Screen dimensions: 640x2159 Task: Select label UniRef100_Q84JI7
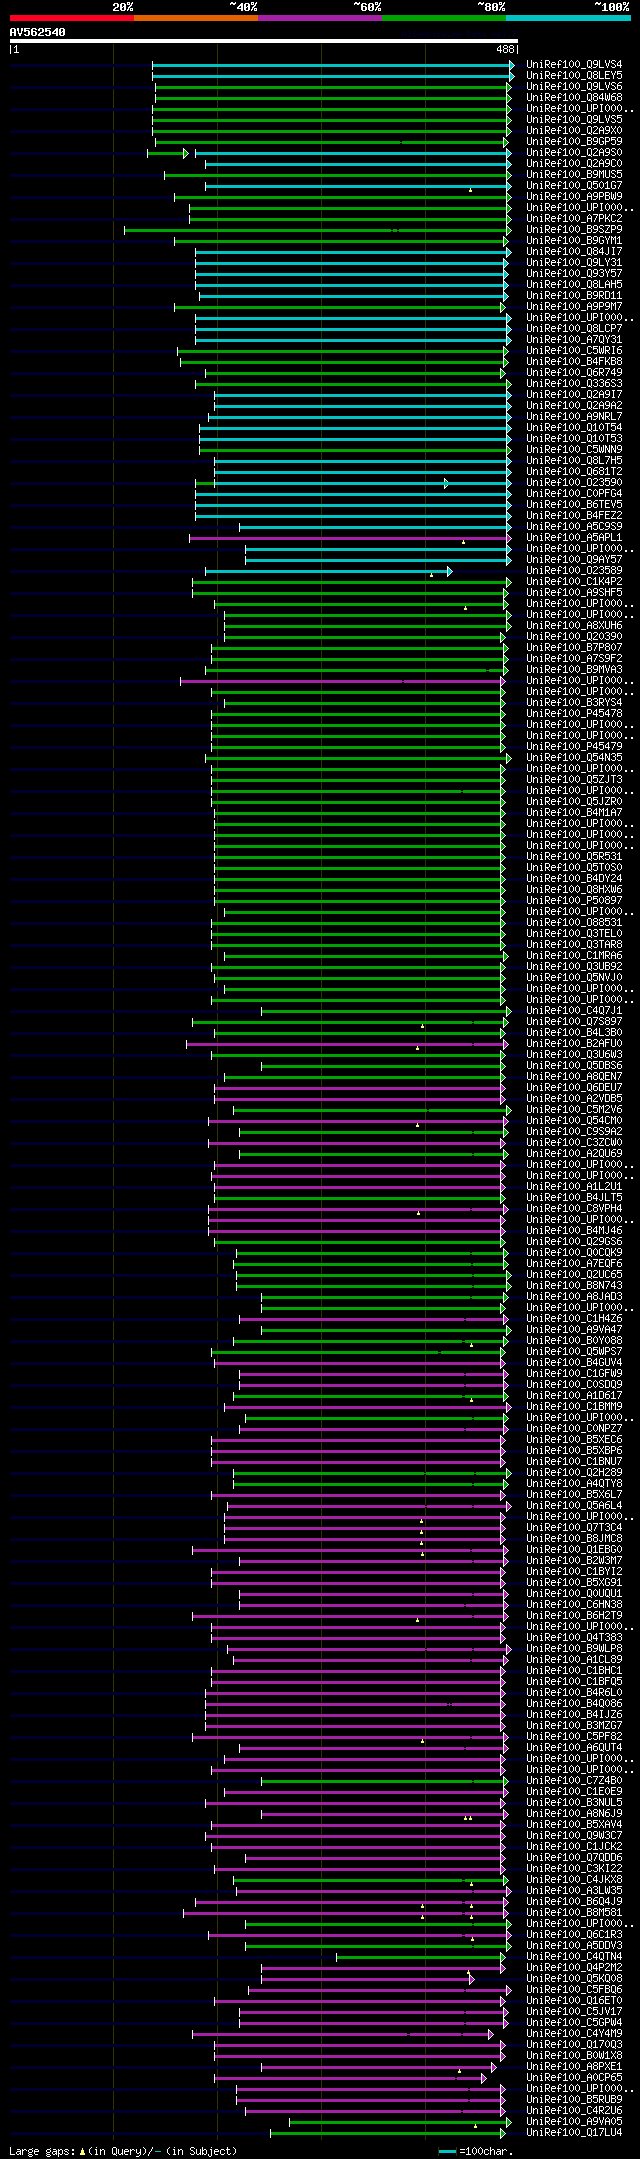(574, 252)
